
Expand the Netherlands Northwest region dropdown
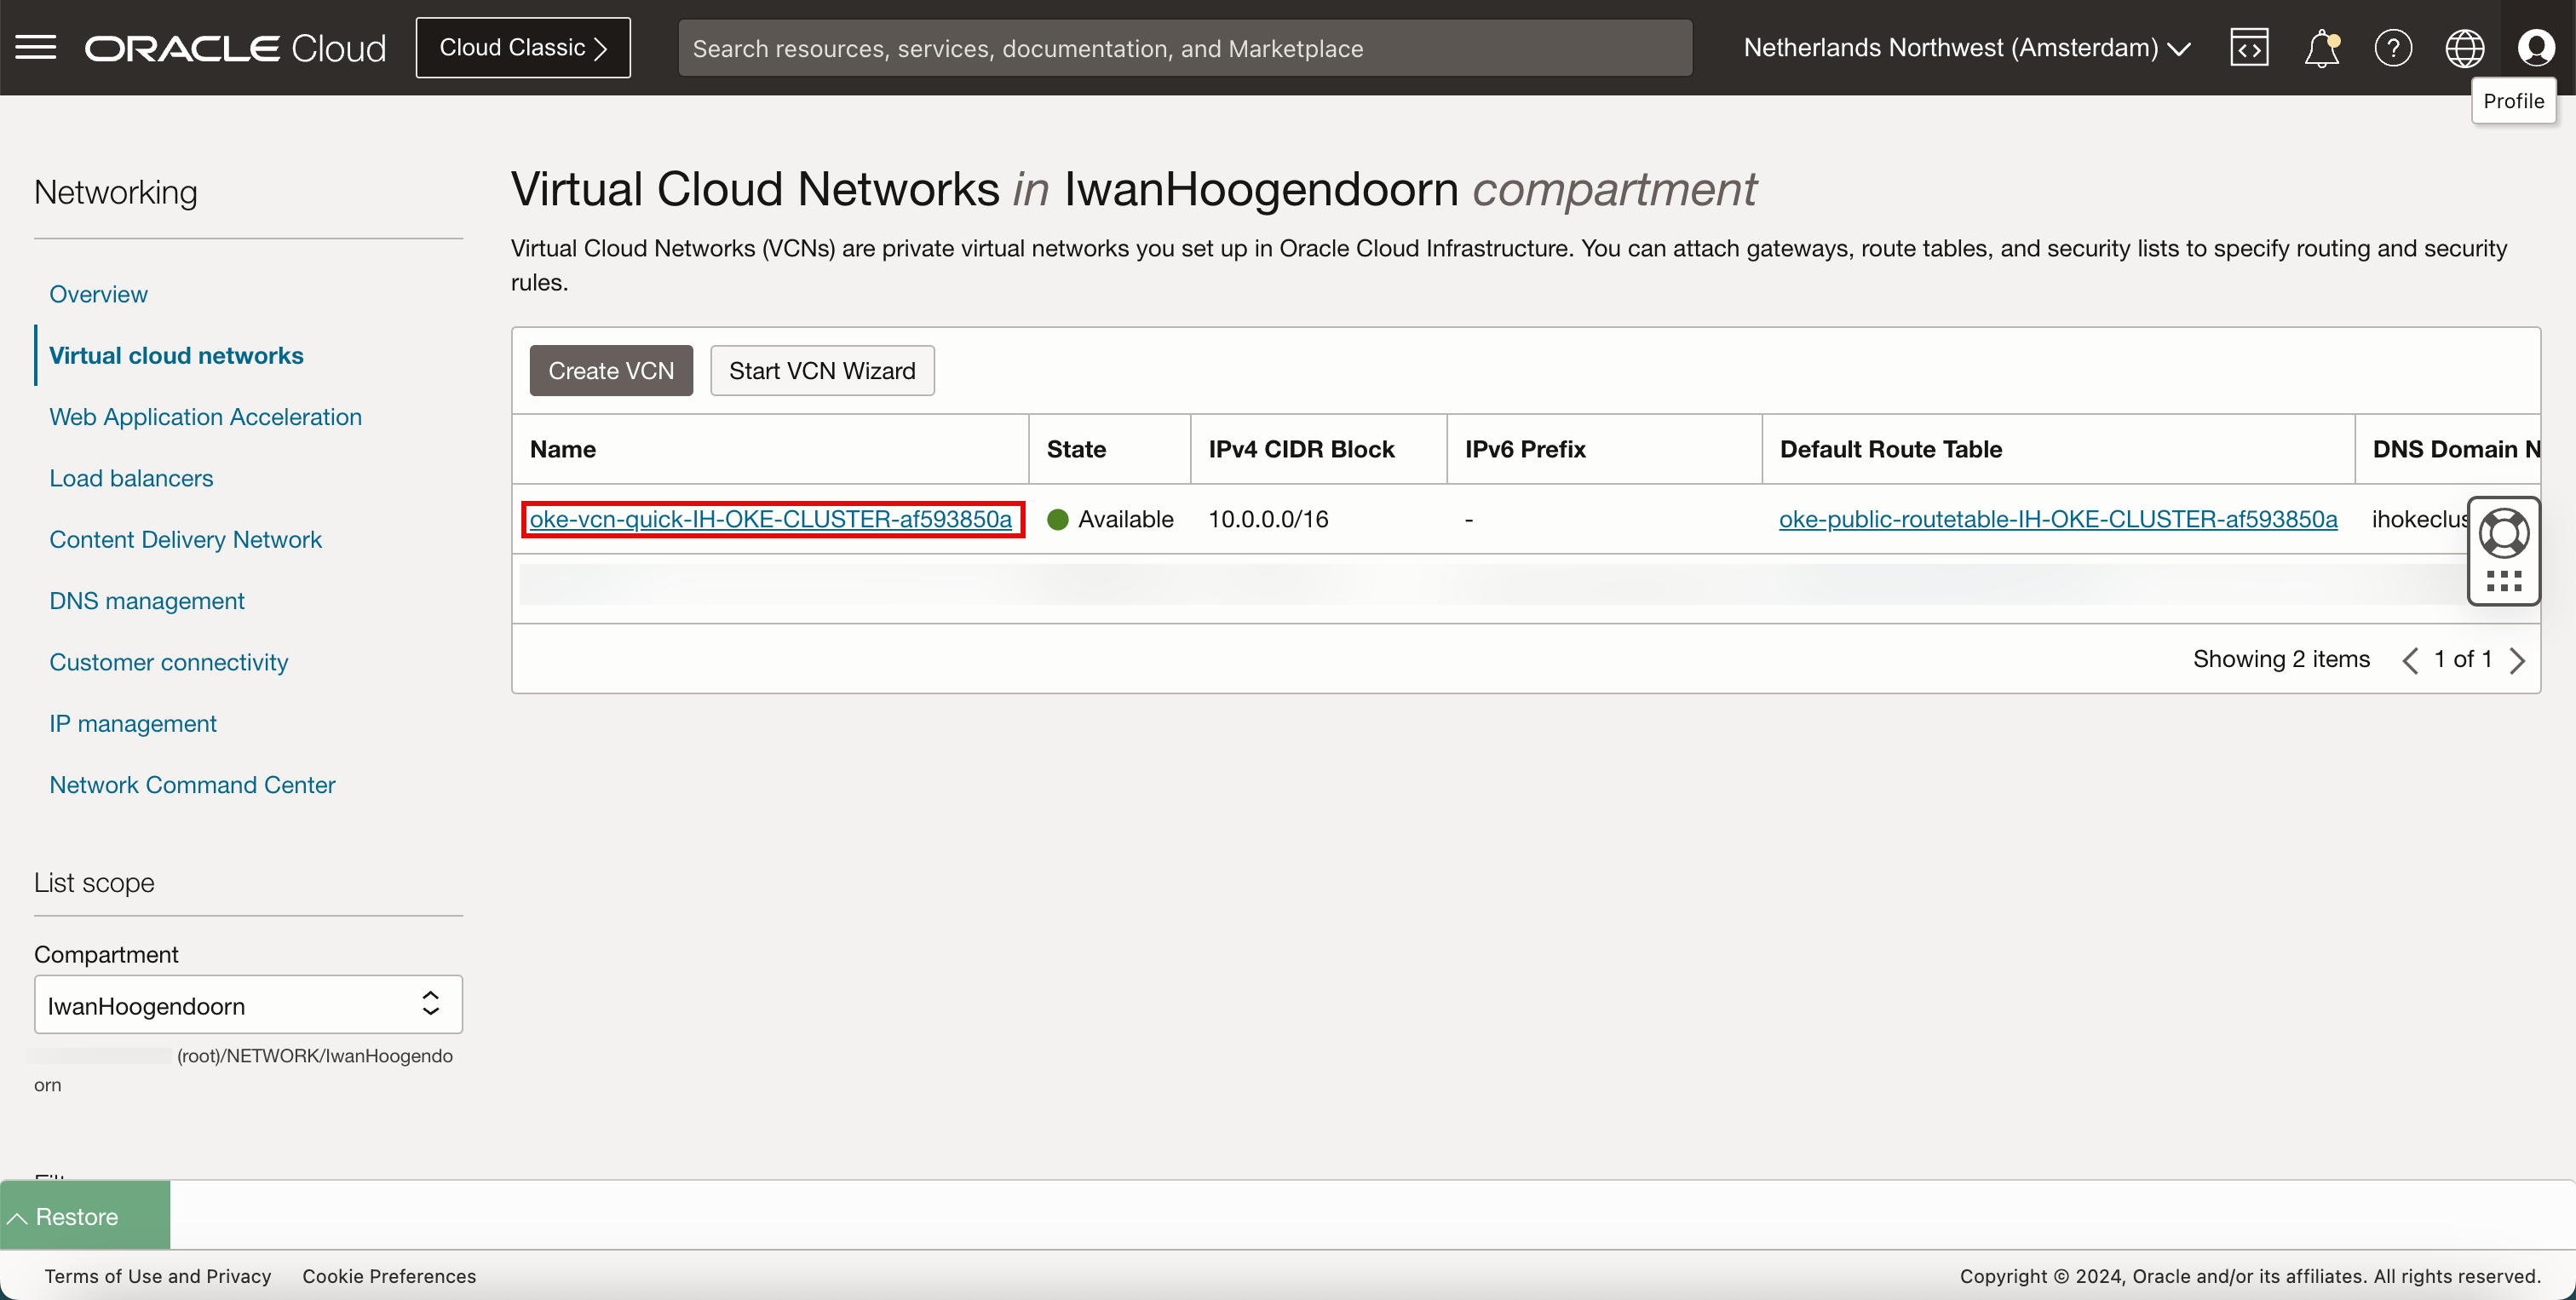pos(1966,47)
